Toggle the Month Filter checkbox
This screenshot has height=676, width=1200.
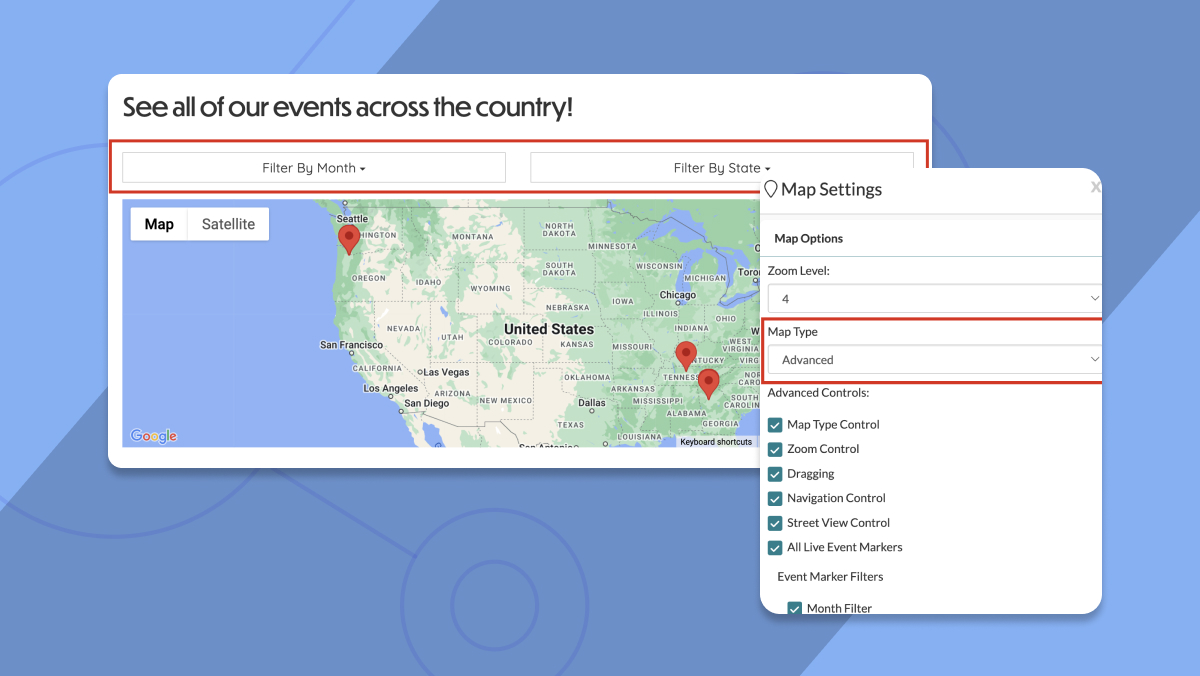[x=794, y=608]
